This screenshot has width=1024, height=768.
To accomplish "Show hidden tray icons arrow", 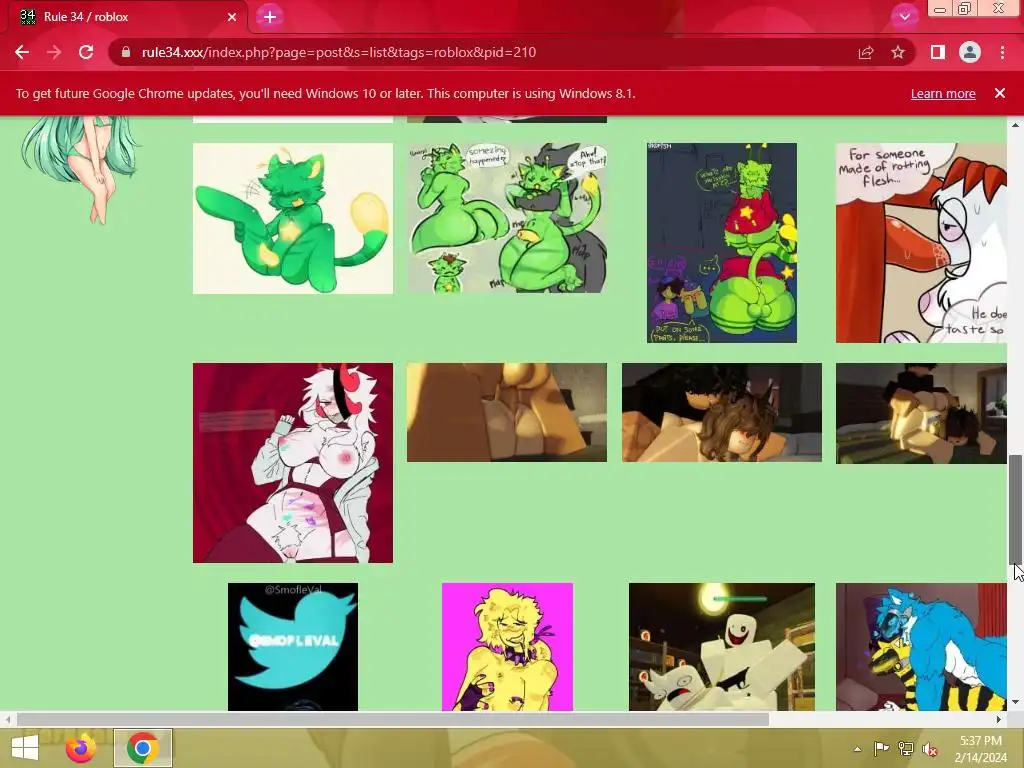I will coord(857,749).
